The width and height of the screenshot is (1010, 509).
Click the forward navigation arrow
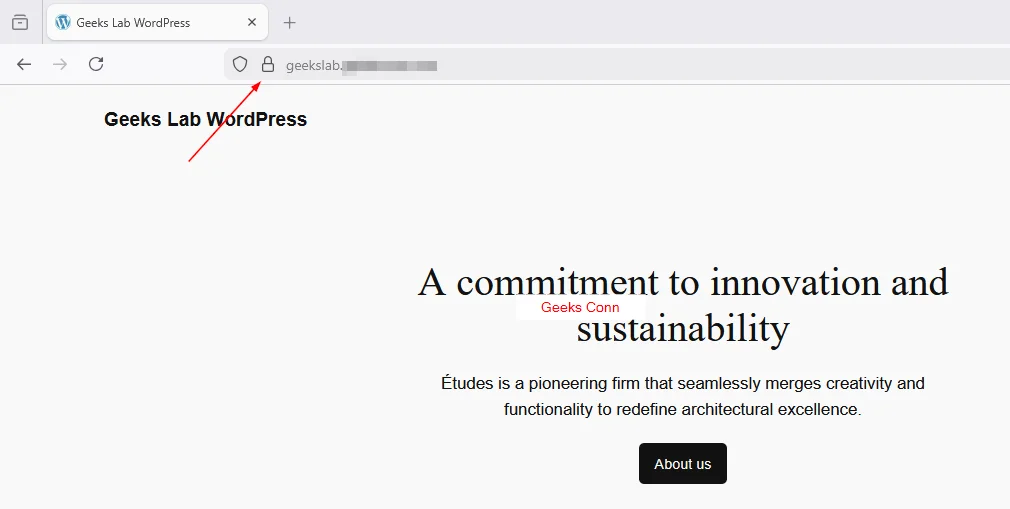[60, 64]
